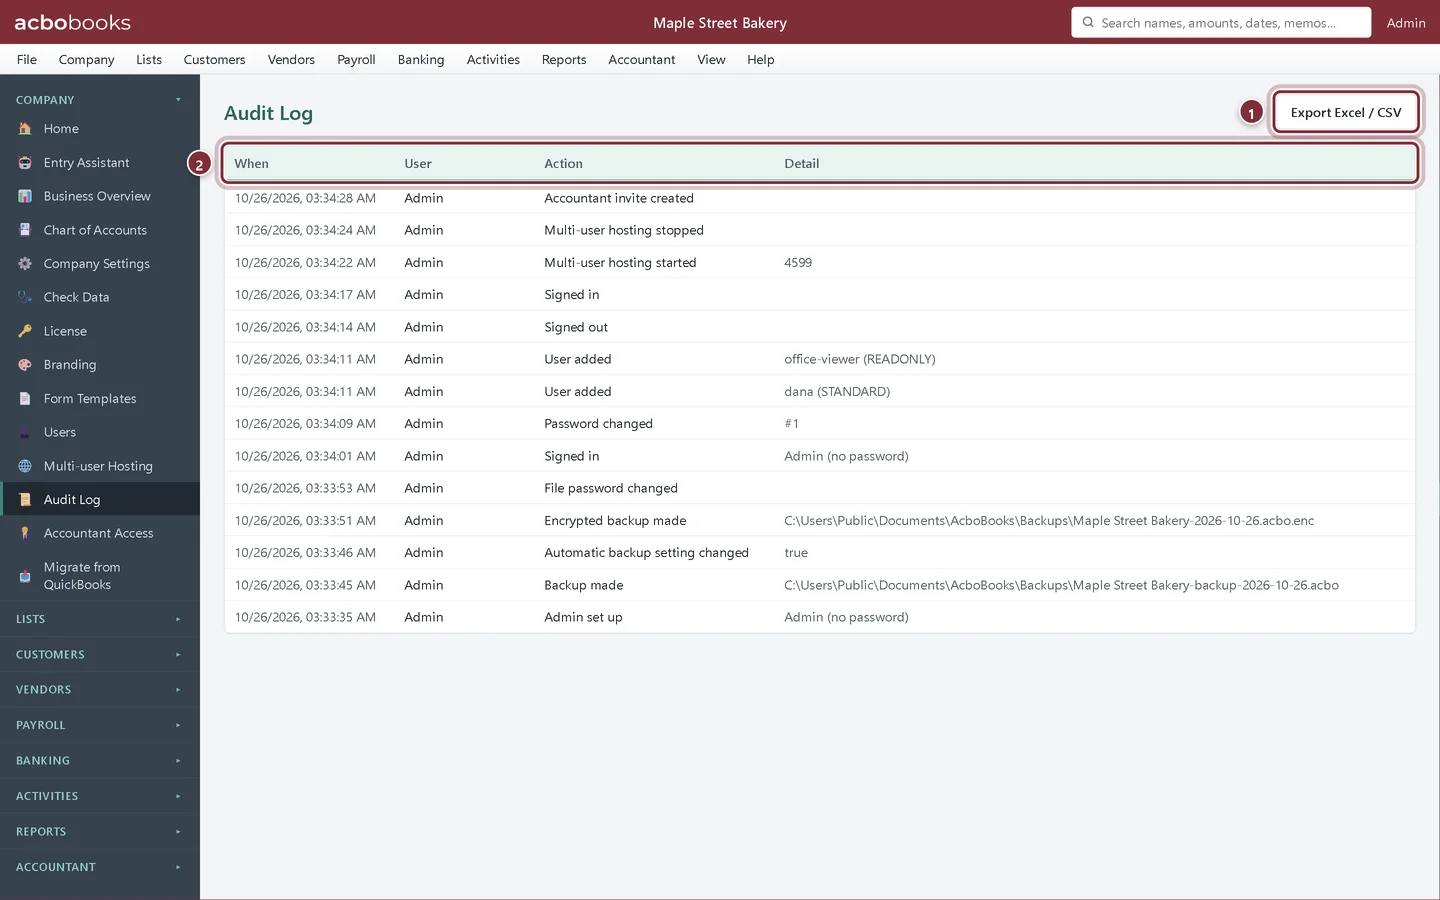Click the Admin user label
This screenshot has width=1440, height=900.
(1406, 23)
